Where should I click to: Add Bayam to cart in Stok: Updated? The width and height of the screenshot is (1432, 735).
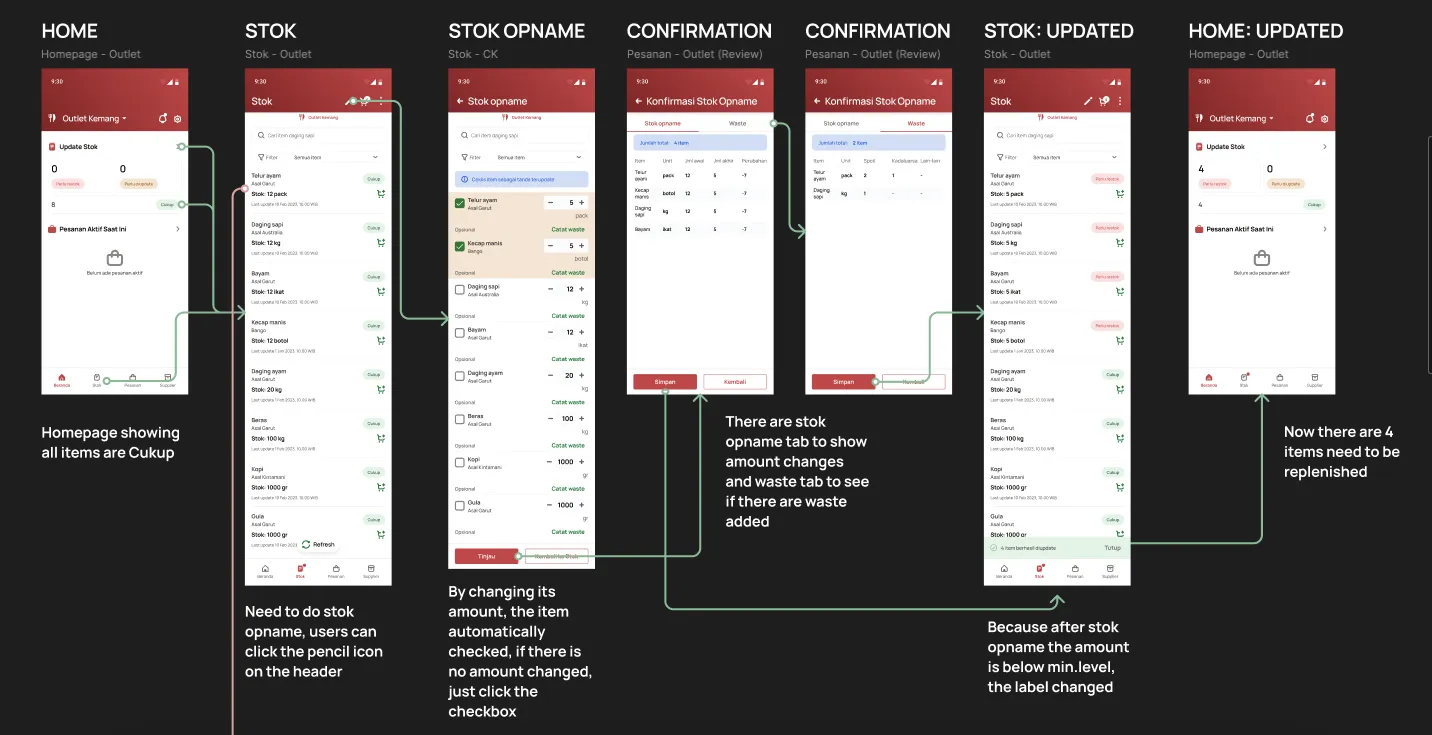(x=1120, y=292)
